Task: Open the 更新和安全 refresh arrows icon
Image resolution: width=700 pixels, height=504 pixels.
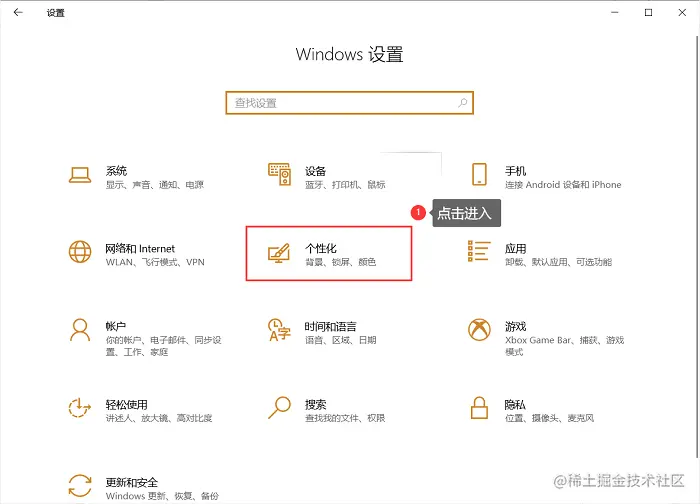Action: coord(80,486)
